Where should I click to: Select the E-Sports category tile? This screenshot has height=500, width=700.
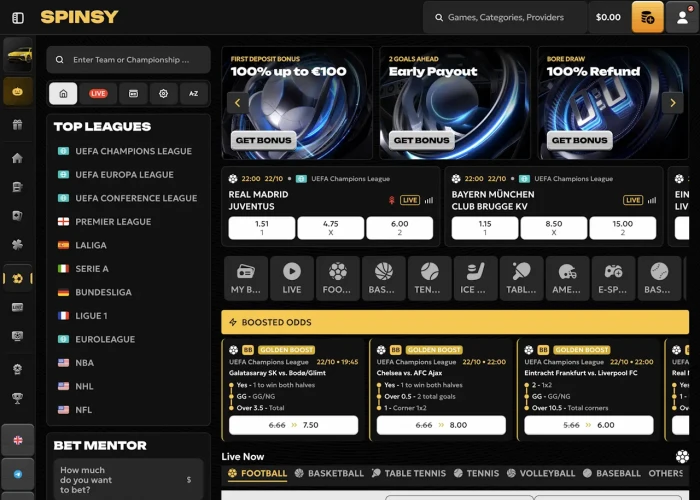[614, 278]
